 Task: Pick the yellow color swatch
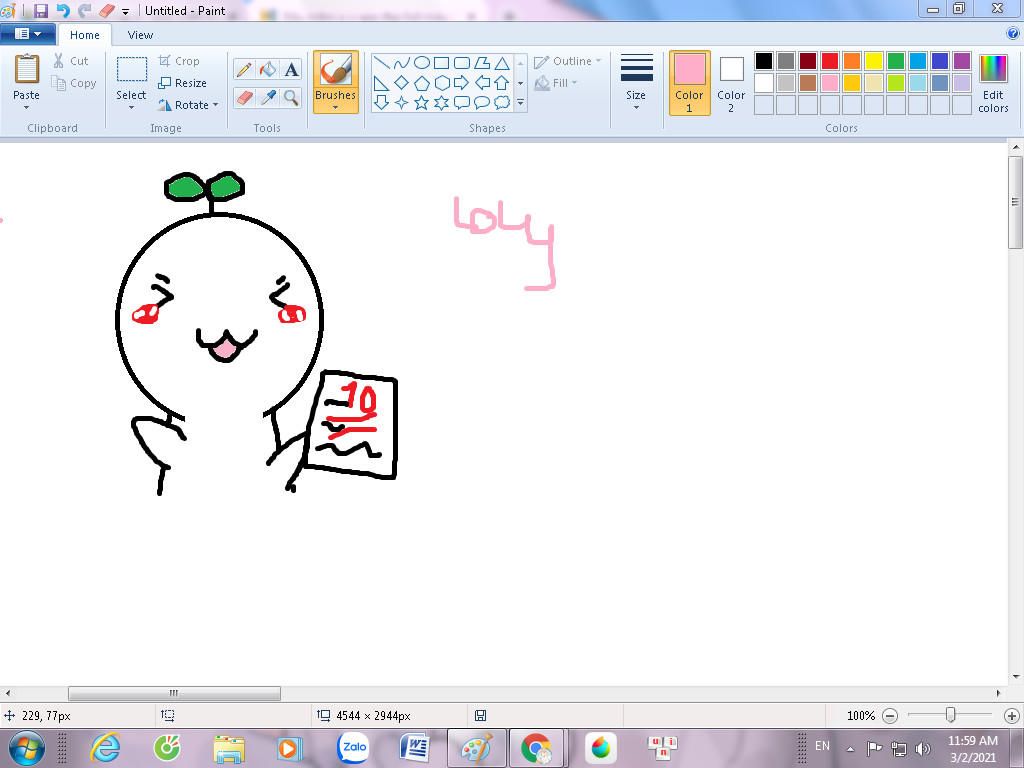coord(874,61)
